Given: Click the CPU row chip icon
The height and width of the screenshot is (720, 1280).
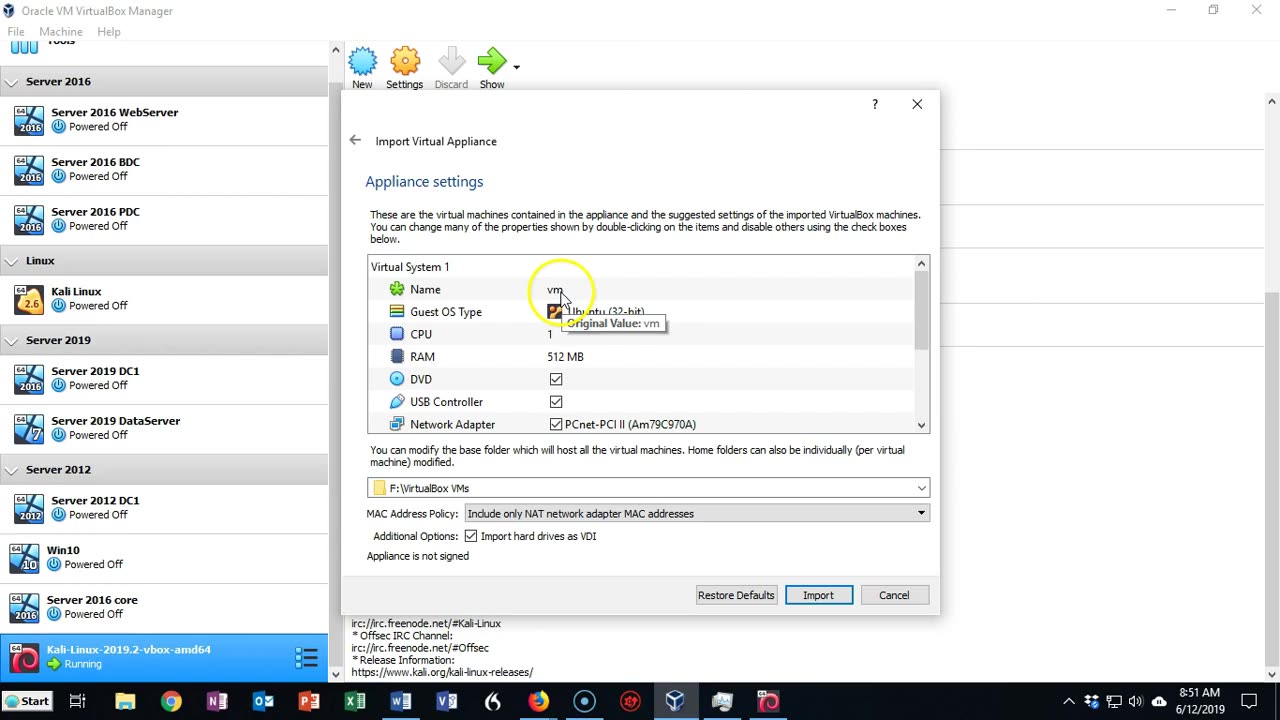Looking at the screenshot, I should click(397, 334).
